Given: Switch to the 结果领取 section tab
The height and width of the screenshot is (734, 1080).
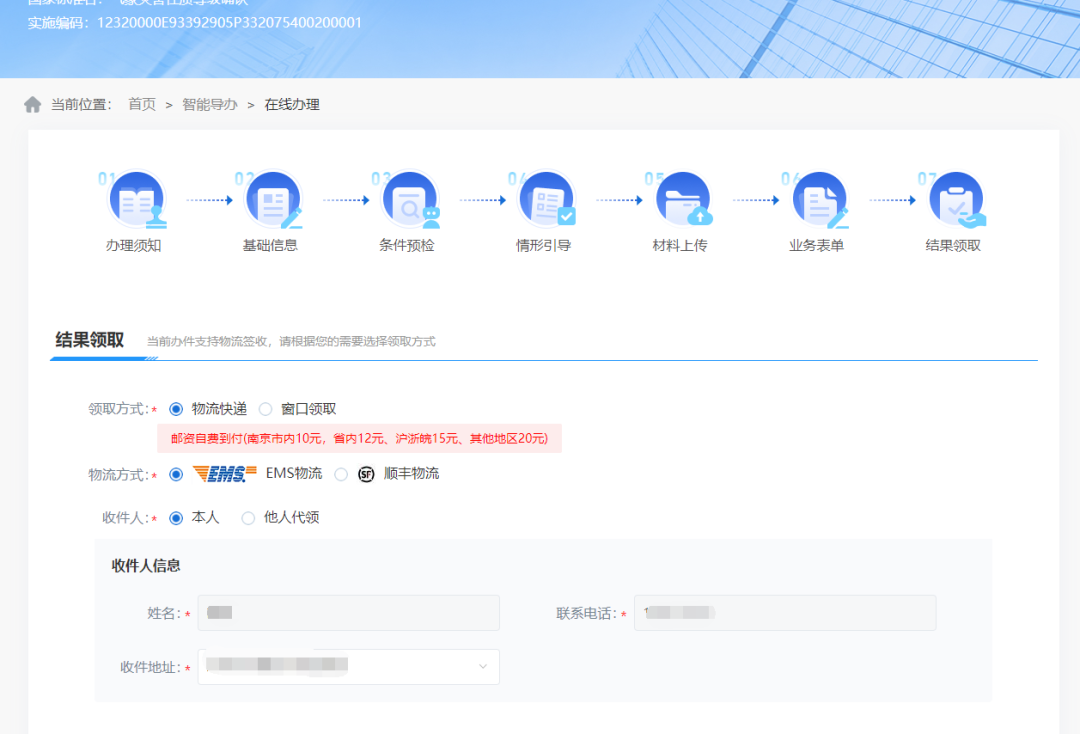Looking at the screenshot, I should 90,340.
